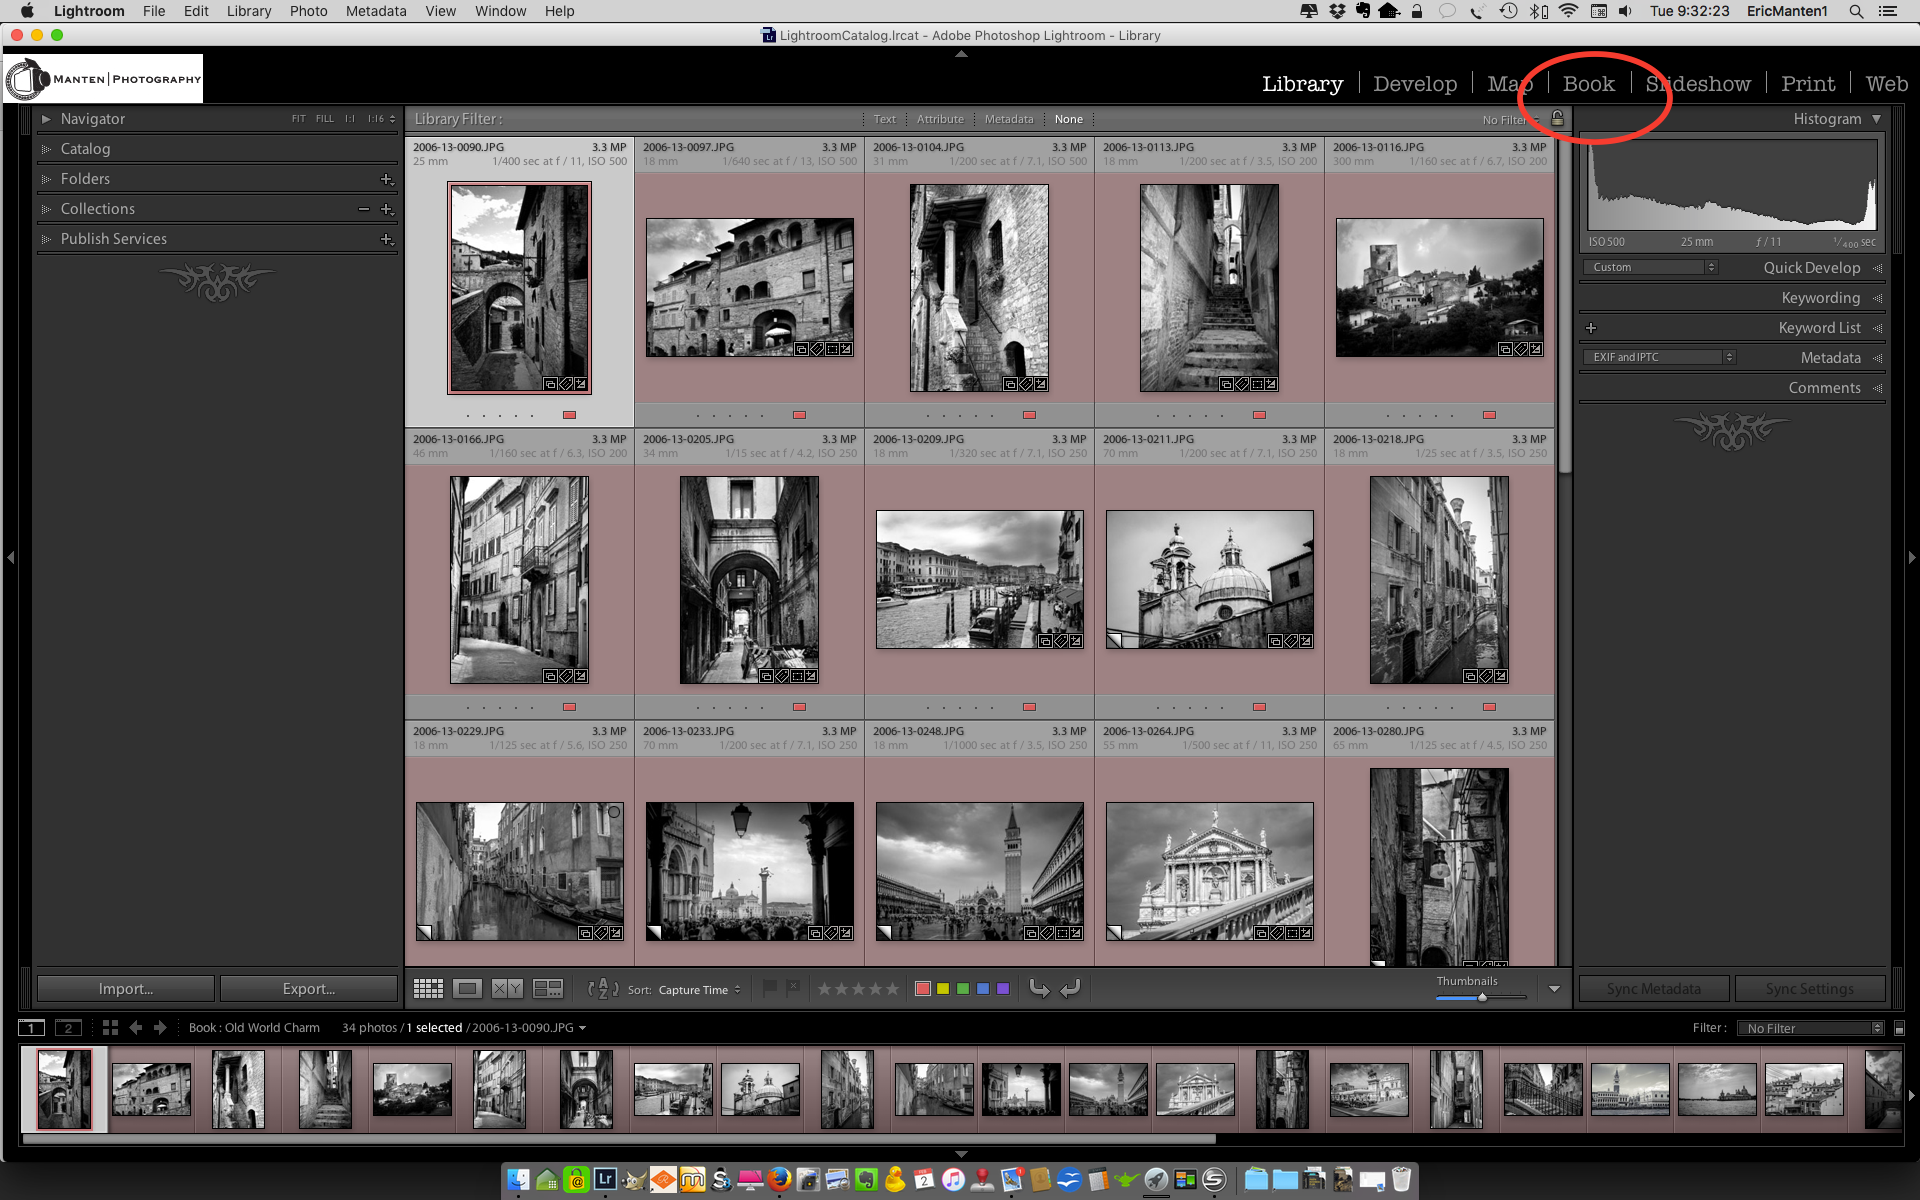Apply green color label swatch
Viewport: 1920px width, 1200px height.
click(963, 989)
